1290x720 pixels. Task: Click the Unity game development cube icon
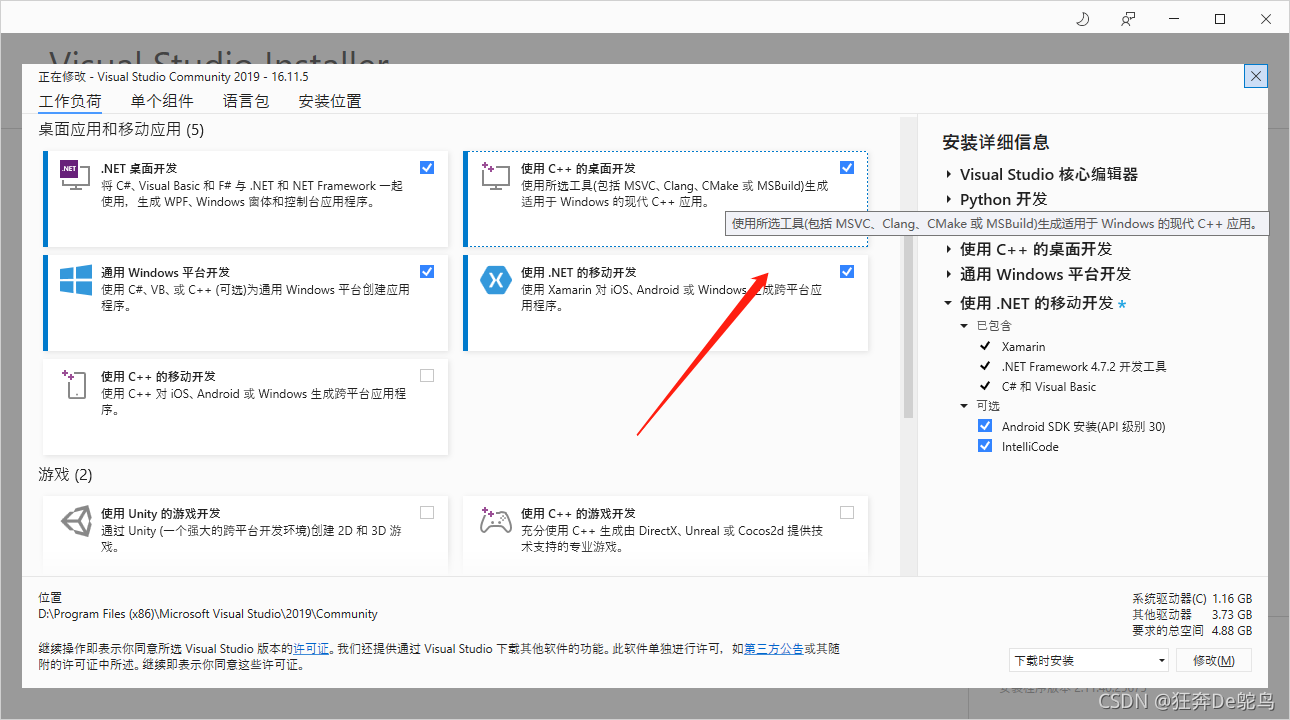(76, 522)
